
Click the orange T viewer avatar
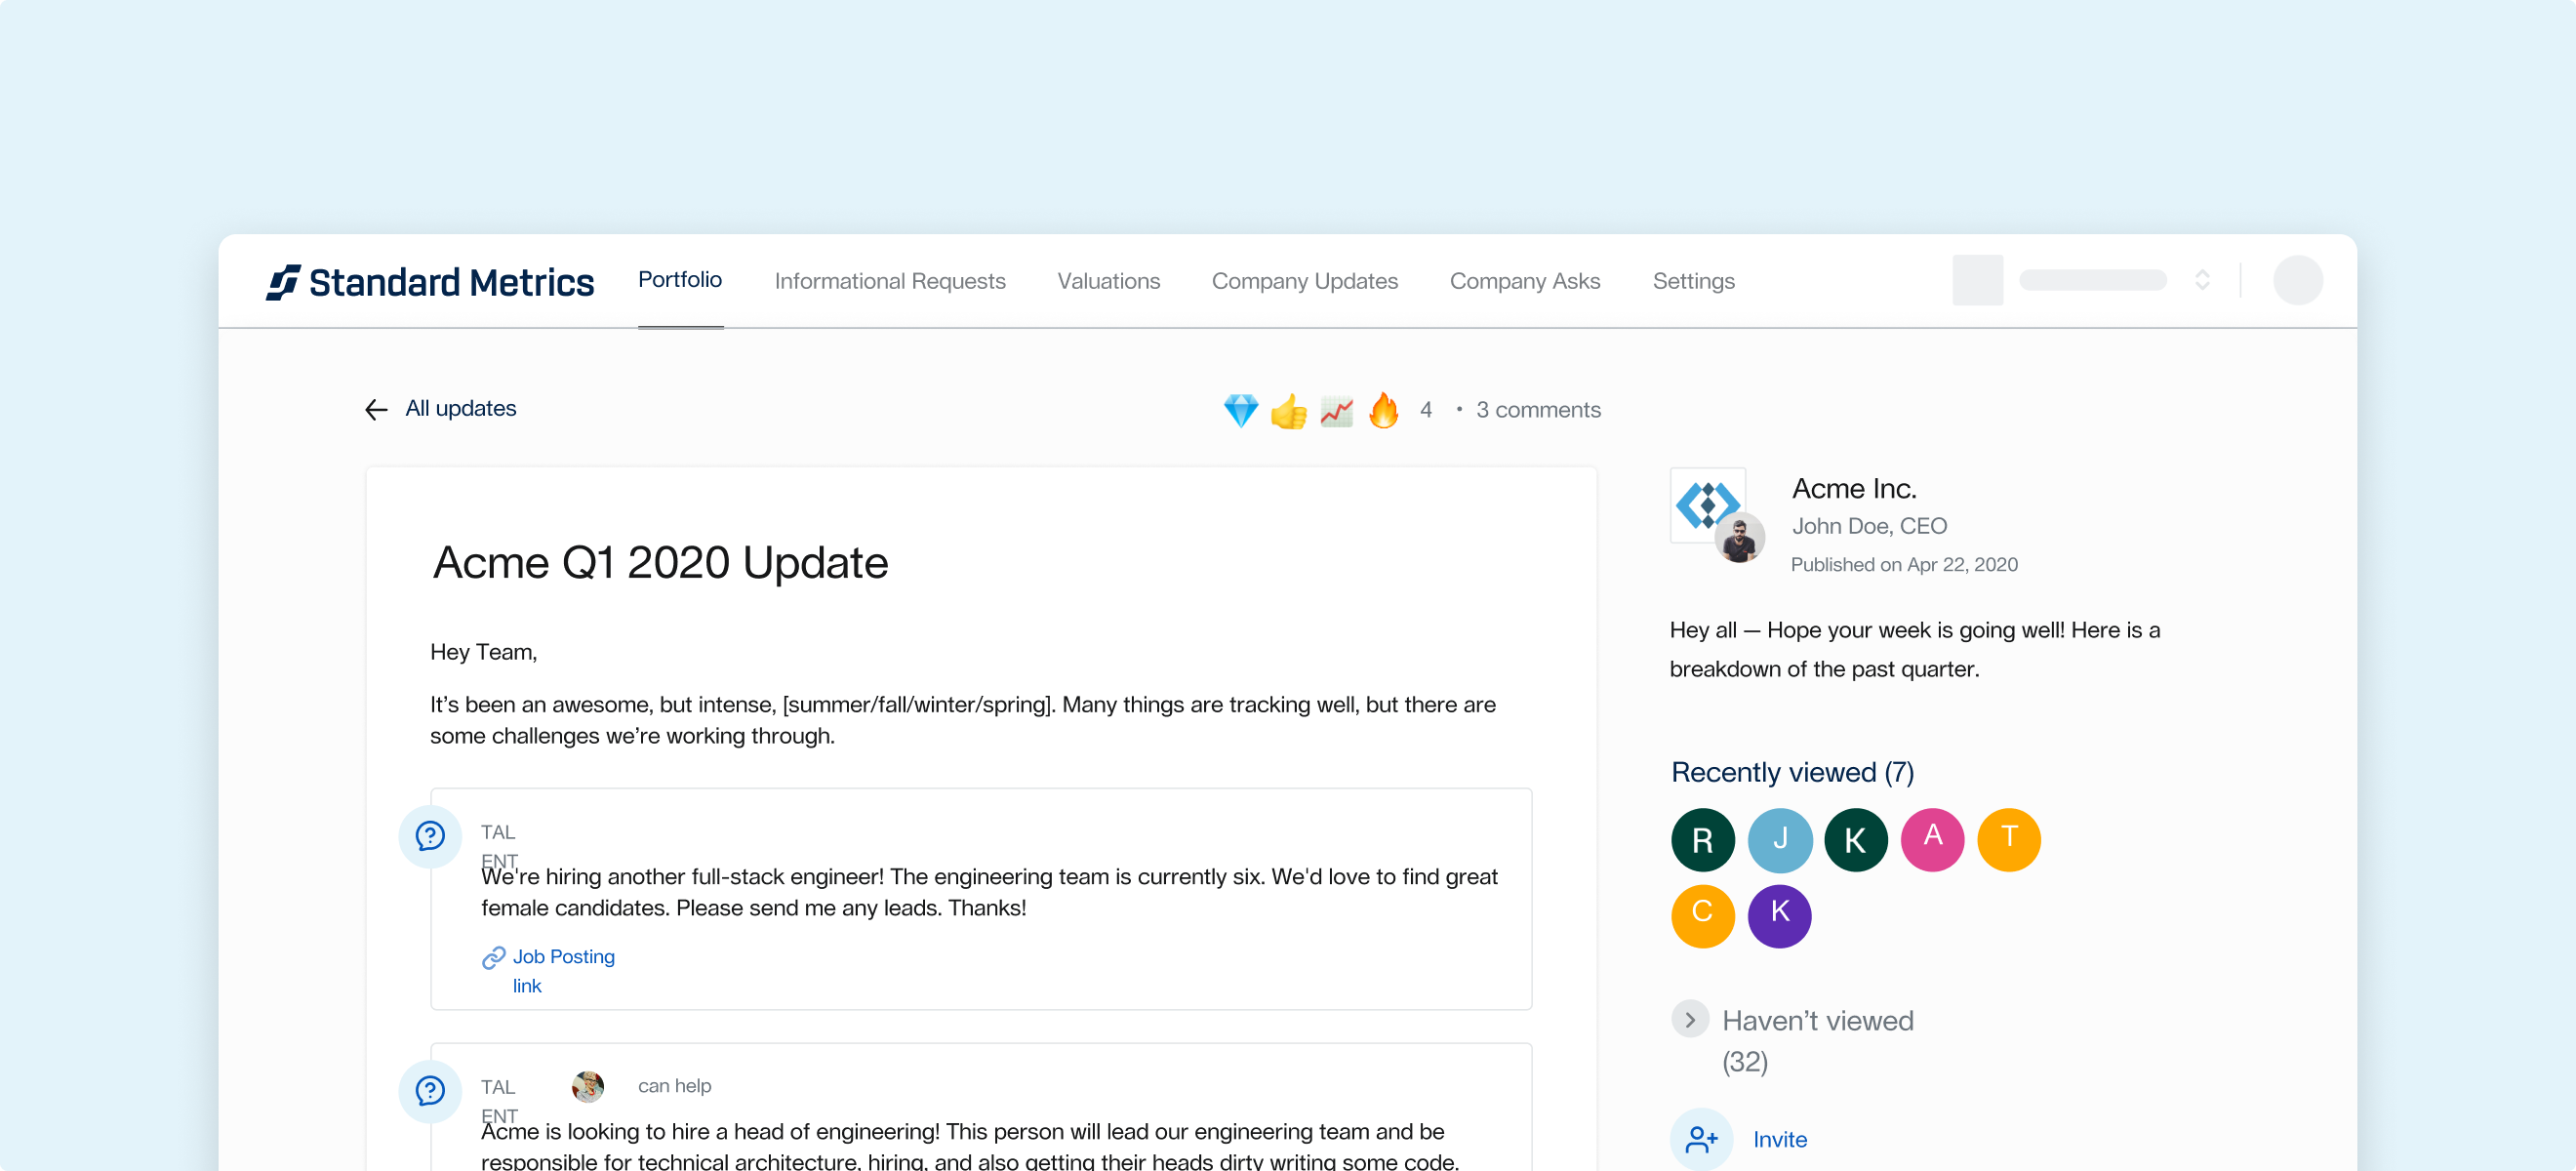tap(2008, 840)
